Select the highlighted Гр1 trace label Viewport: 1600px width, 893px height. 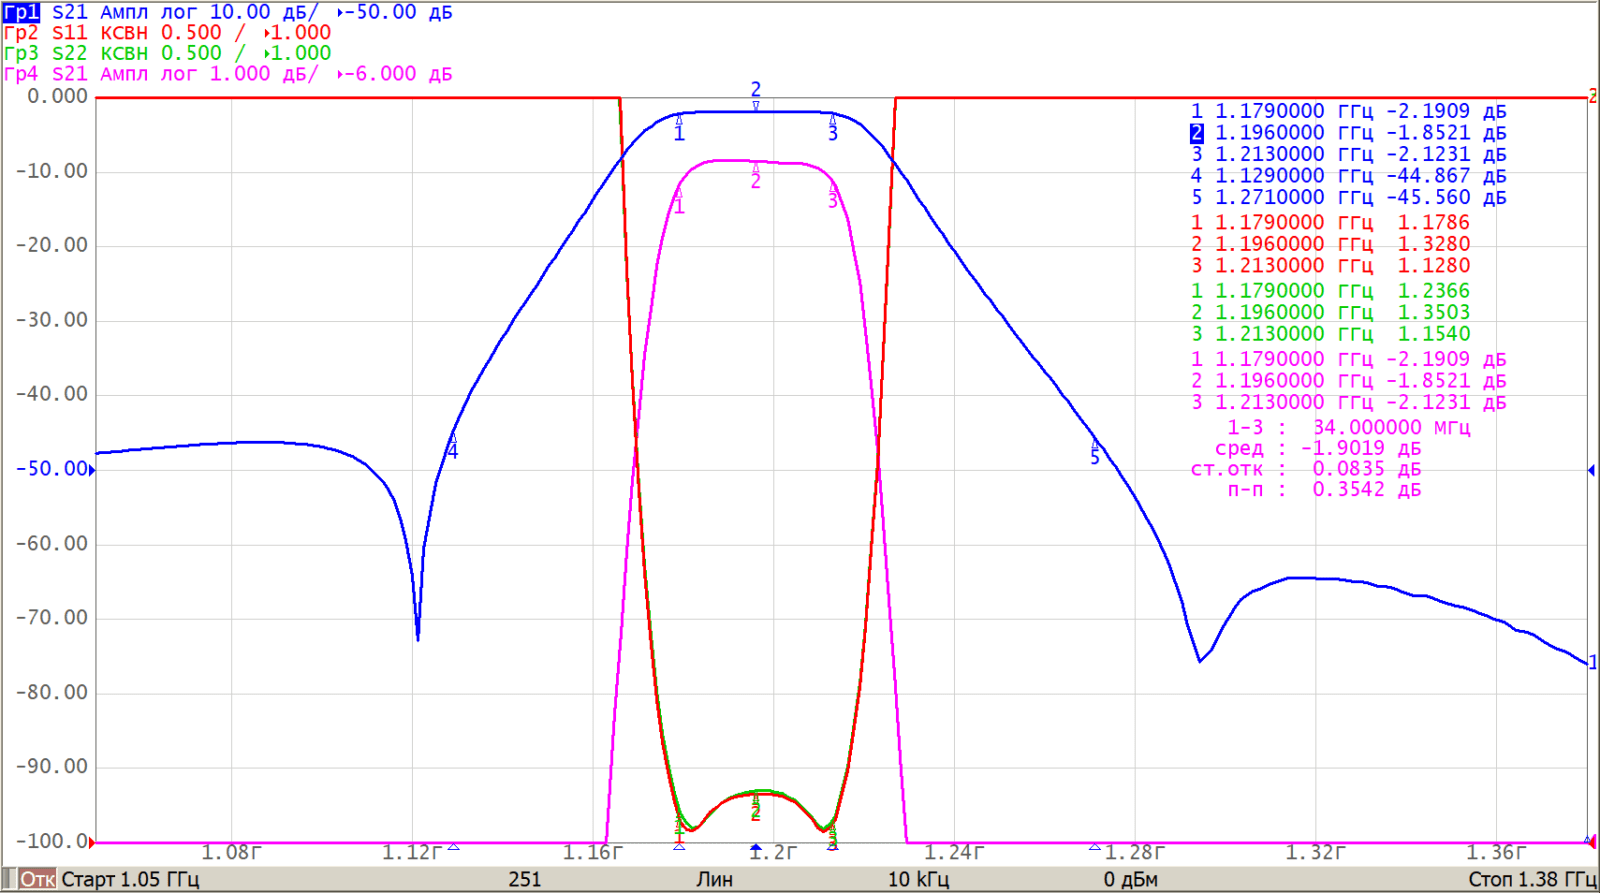pos(21,12)
